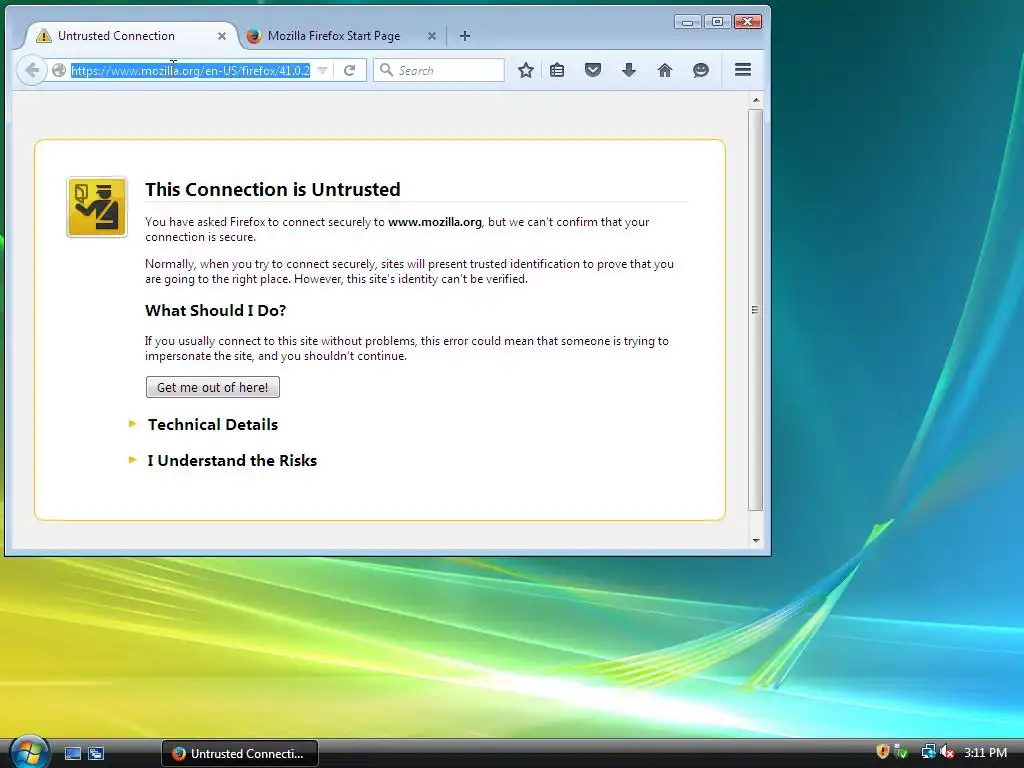
Task: Click the This Connection is Untrusted heading
Action: coord(272,189)
